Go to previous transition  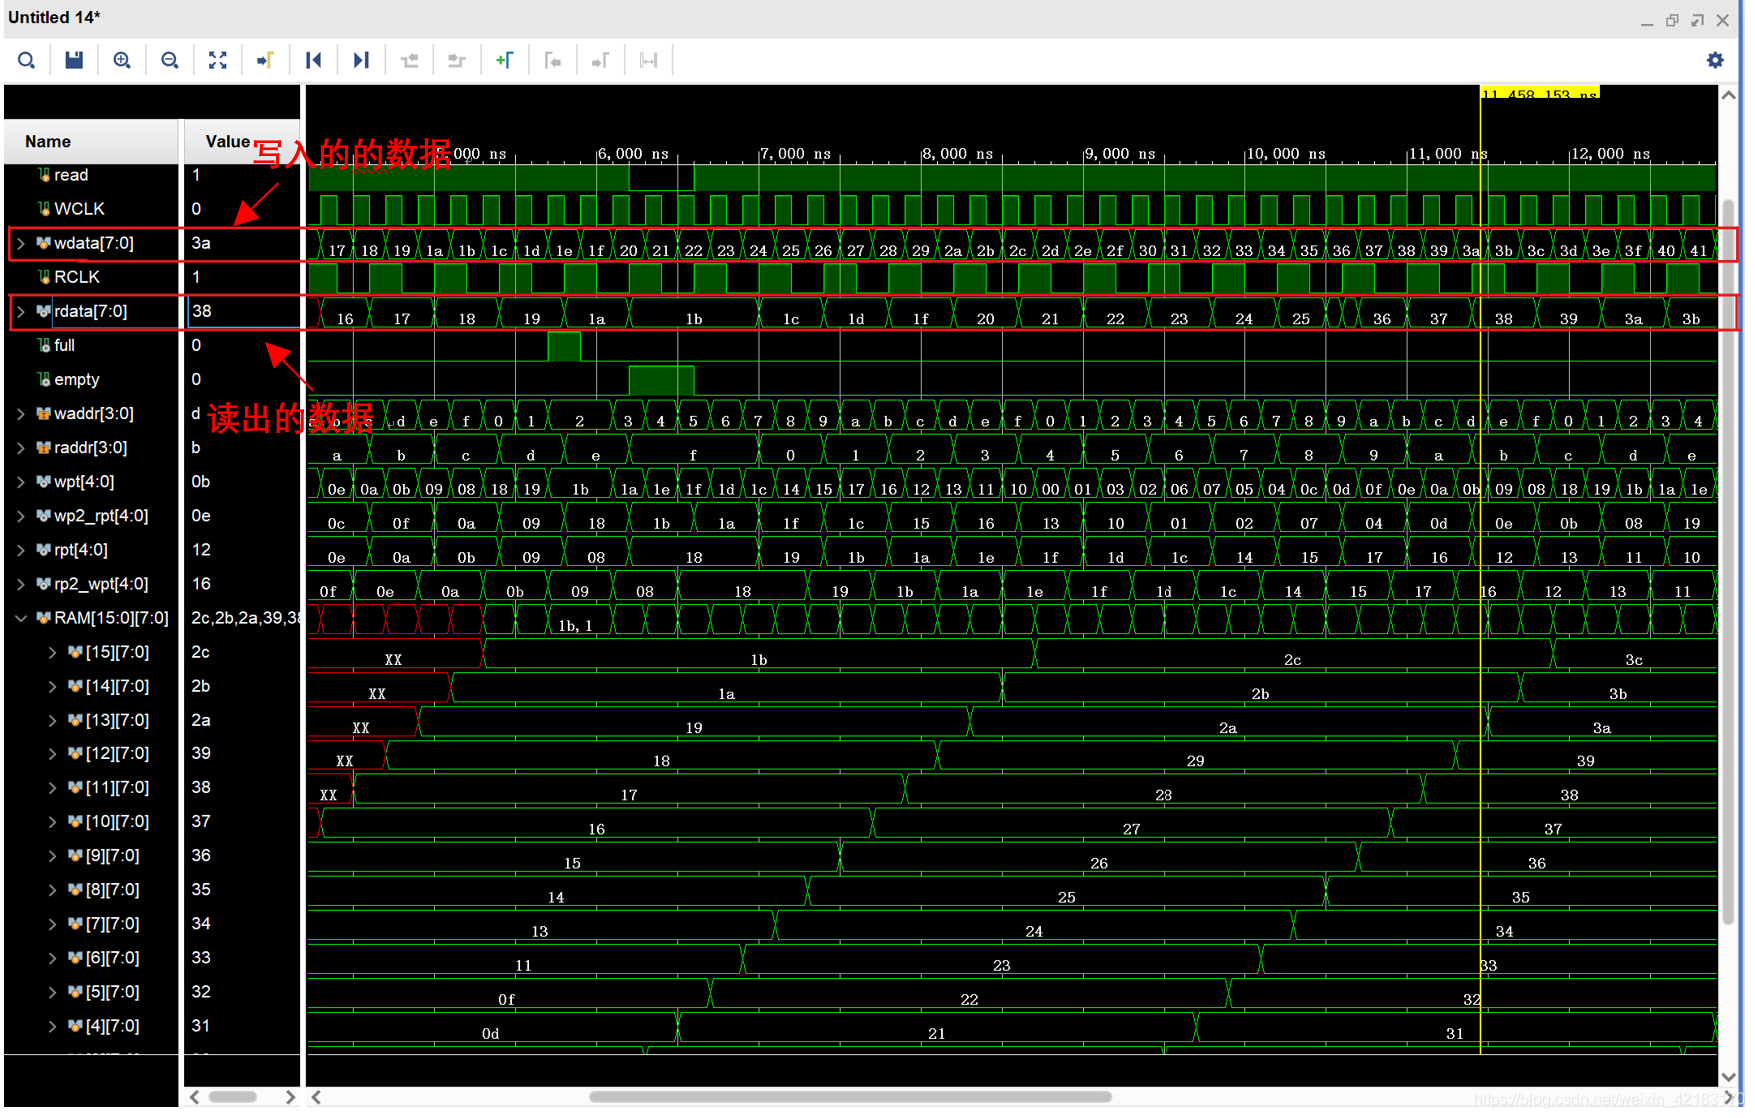(x=409, y=60)
